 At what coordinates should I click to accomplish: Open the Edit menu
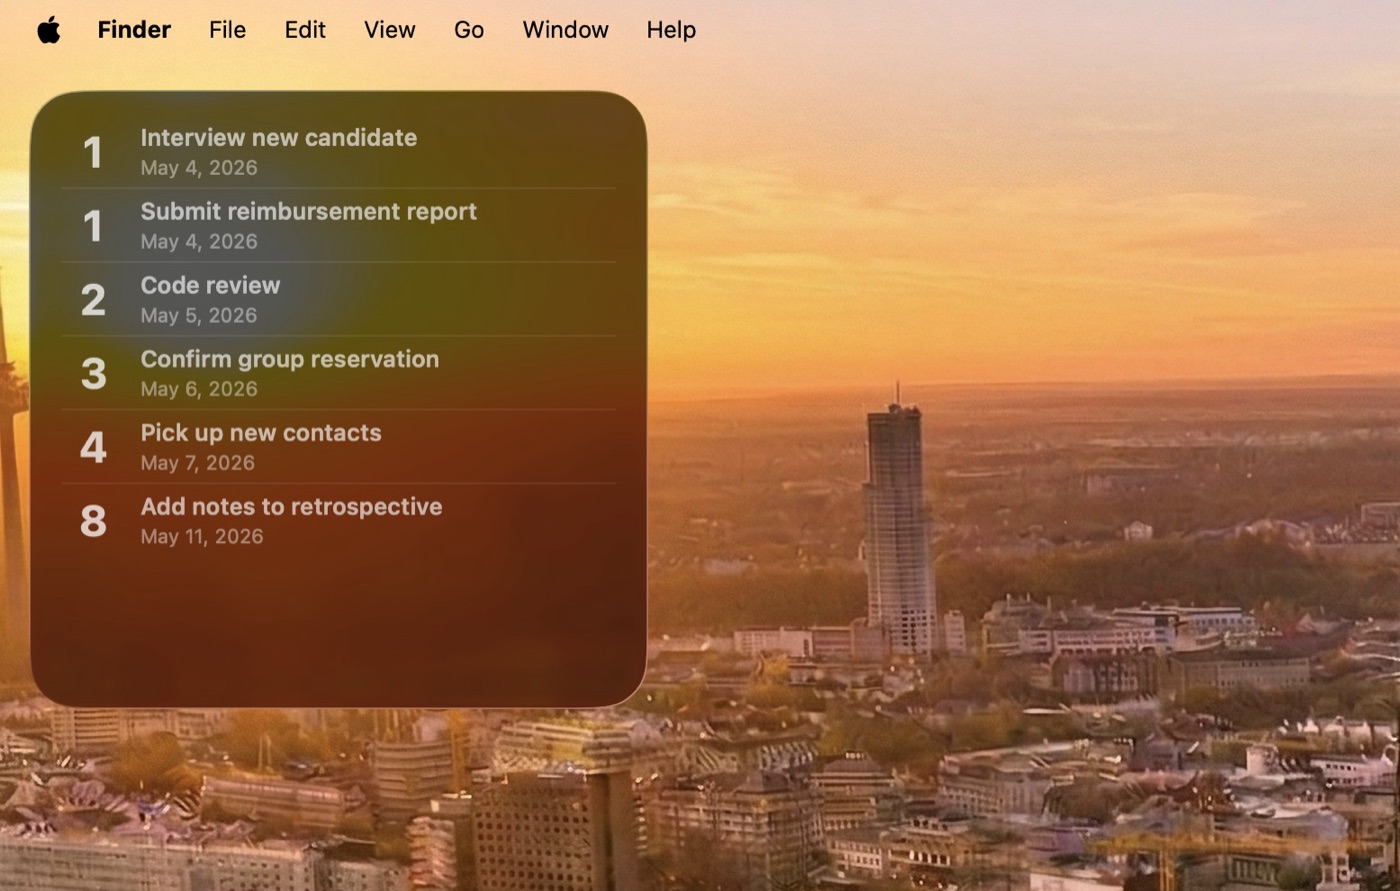point(305,30)
